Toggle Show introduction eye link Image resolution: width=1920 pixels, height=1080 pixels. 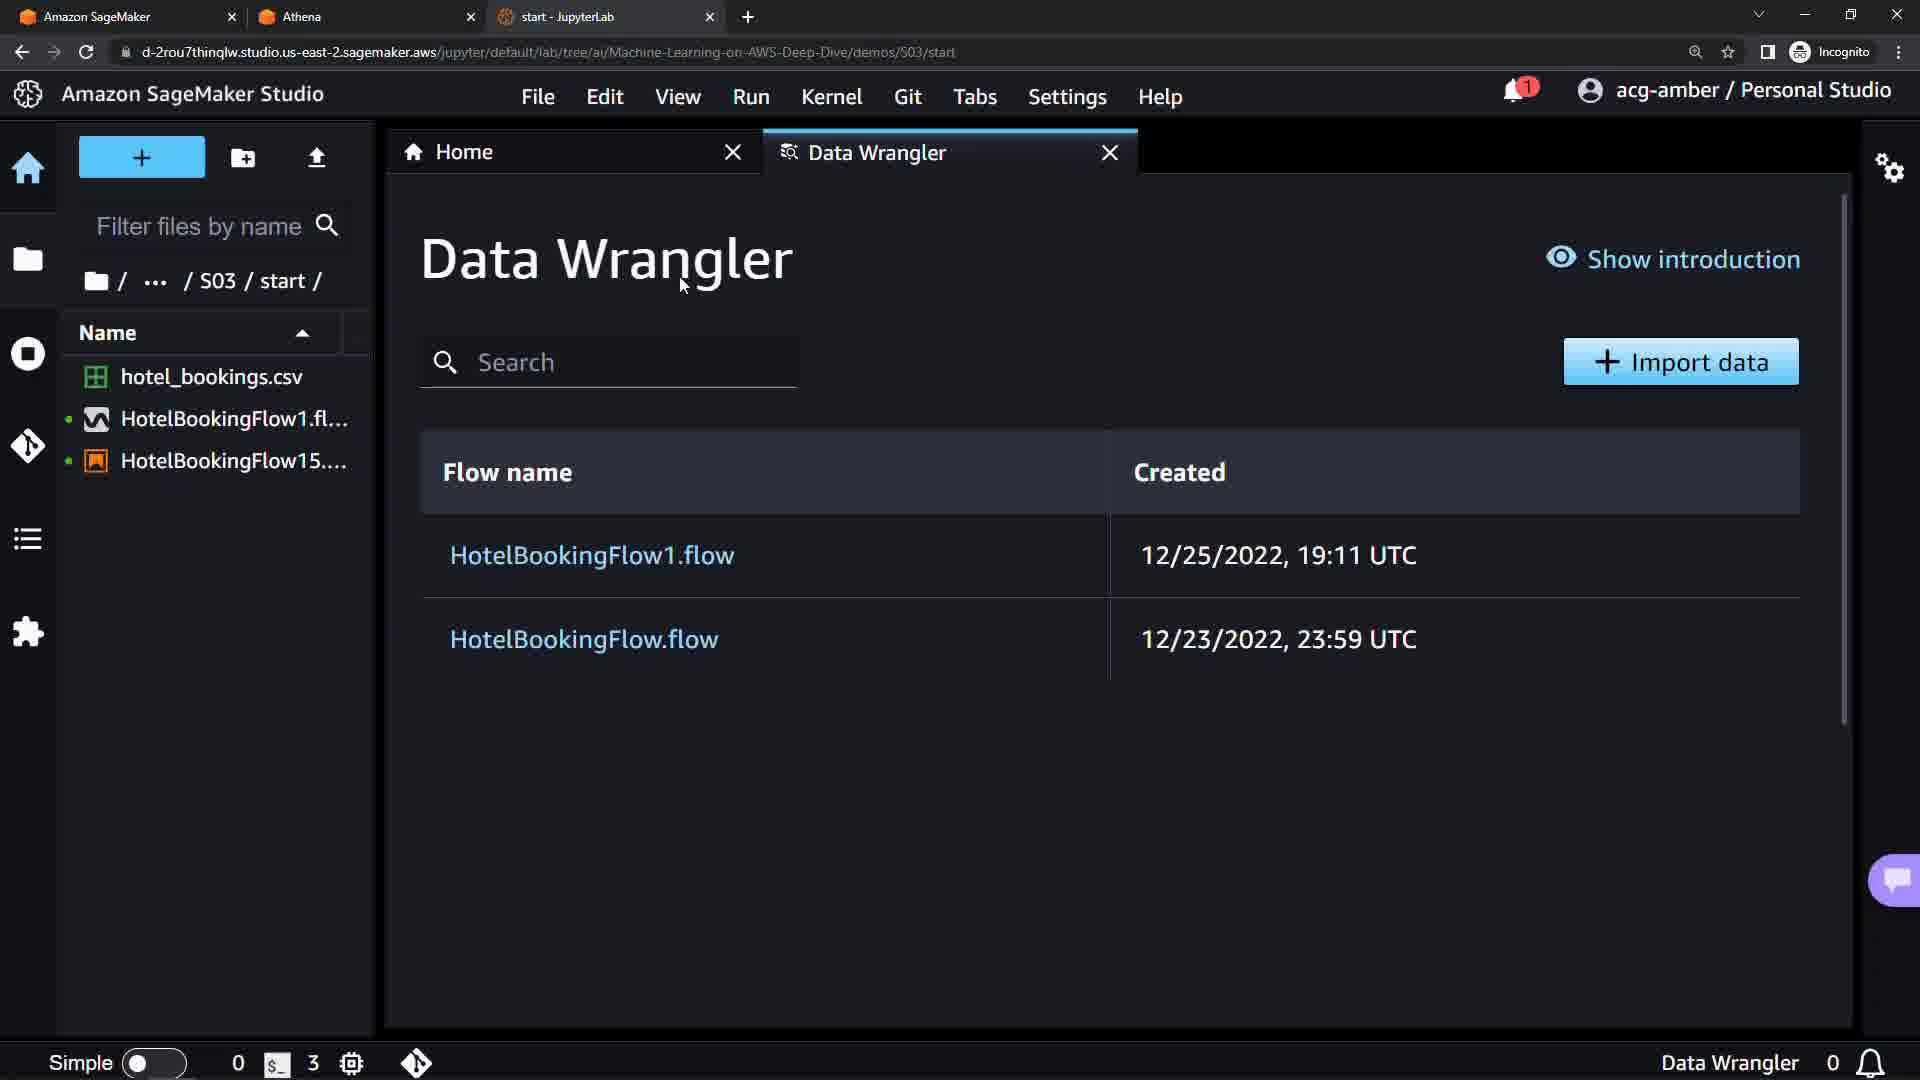pos(1673,259)
